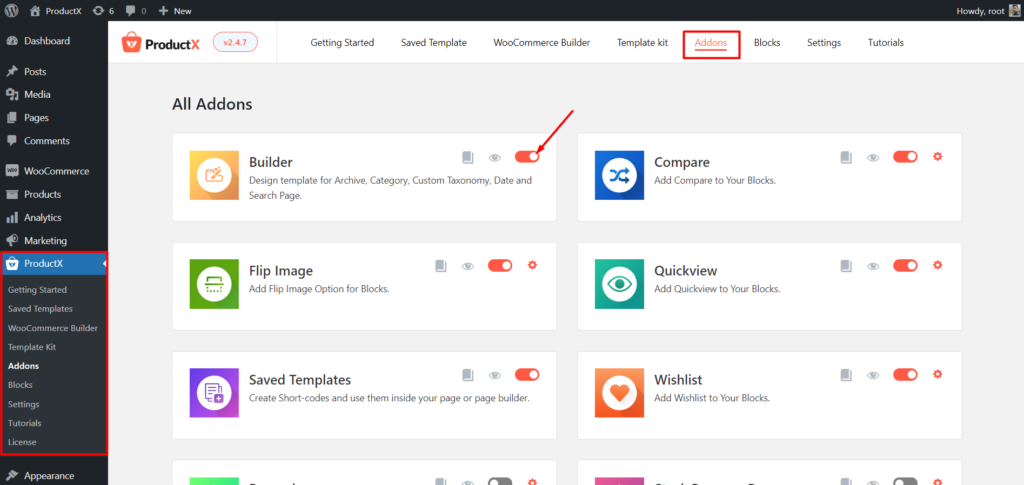Switch off the Quickview addon toggle
This screenshot has width=1024, height=485.
click(x=905, y=265)
